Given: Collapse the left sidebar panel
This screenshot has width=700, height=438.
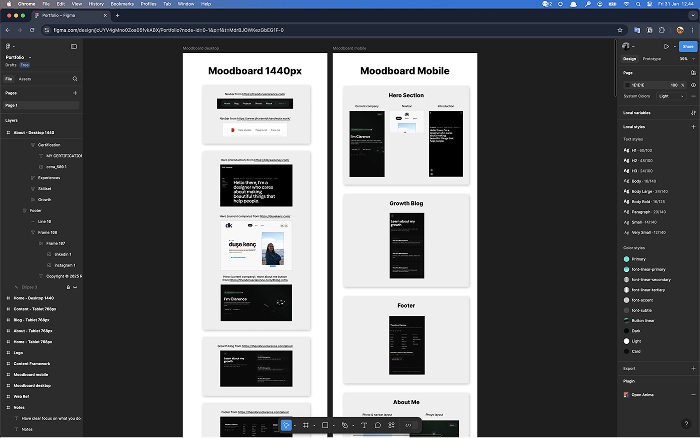Looking at the screenshot, I should (74, 46).
